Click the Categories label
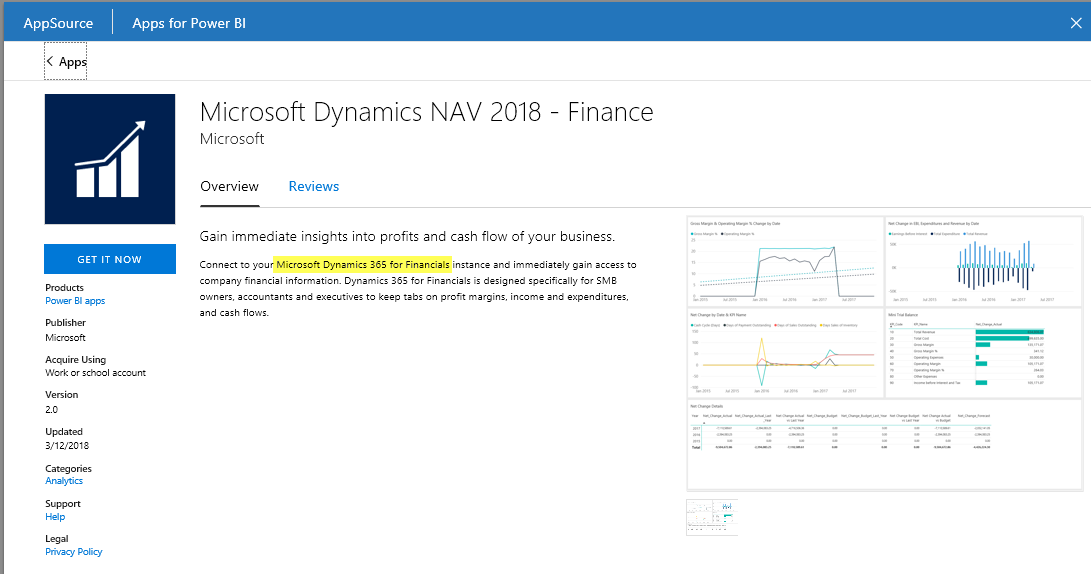The height and width of the screenshot is (574, 1091). tap(68, 468)
